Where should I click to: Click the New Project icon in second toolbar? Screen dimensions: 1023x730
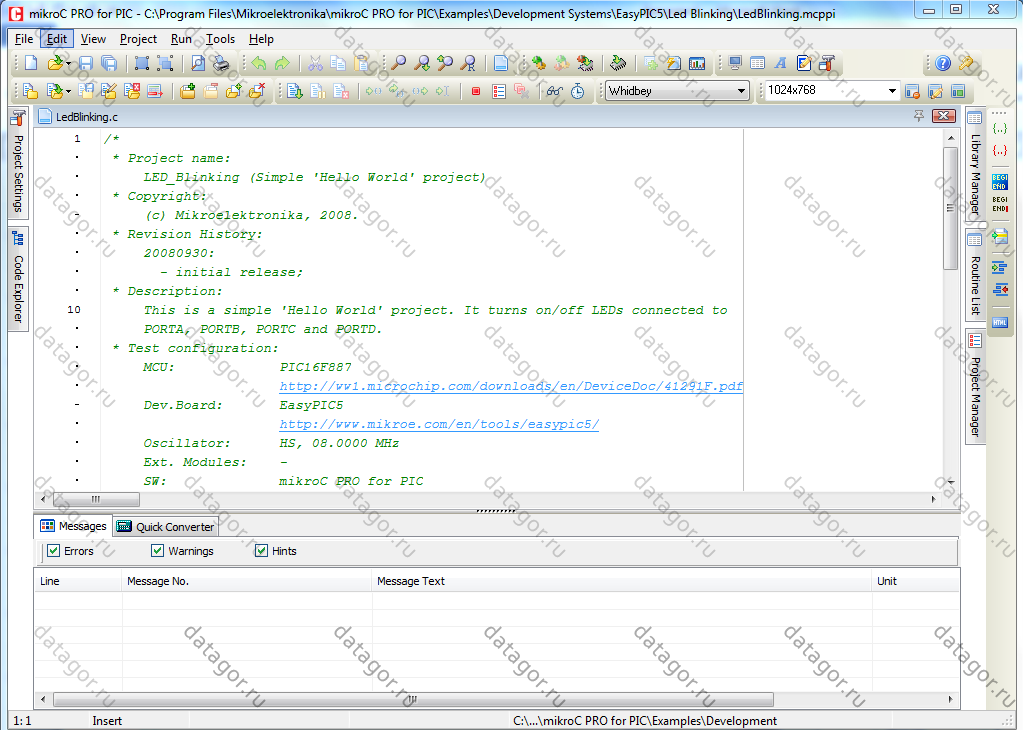(31, 91)
